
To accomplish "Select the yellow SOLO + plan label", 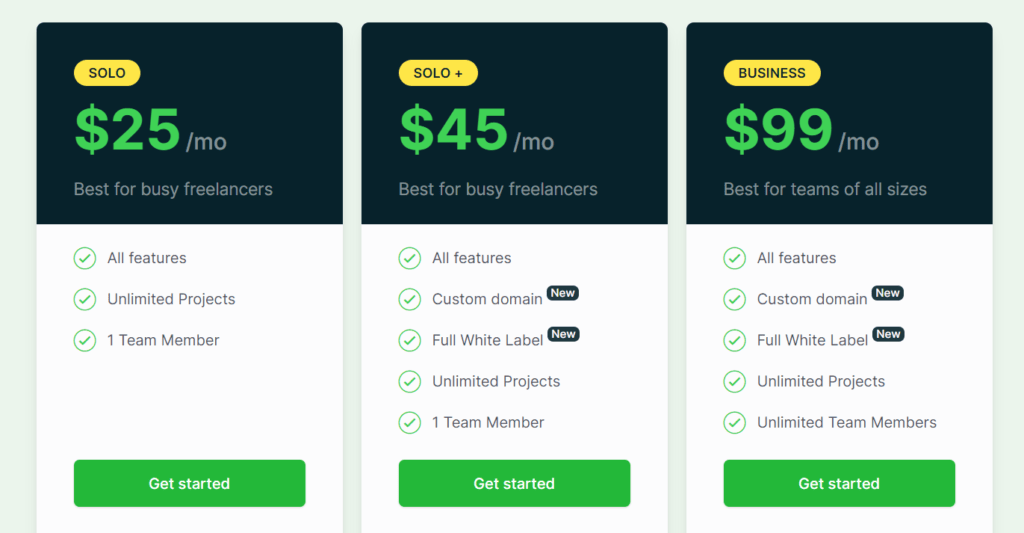I will coord(438,73).
